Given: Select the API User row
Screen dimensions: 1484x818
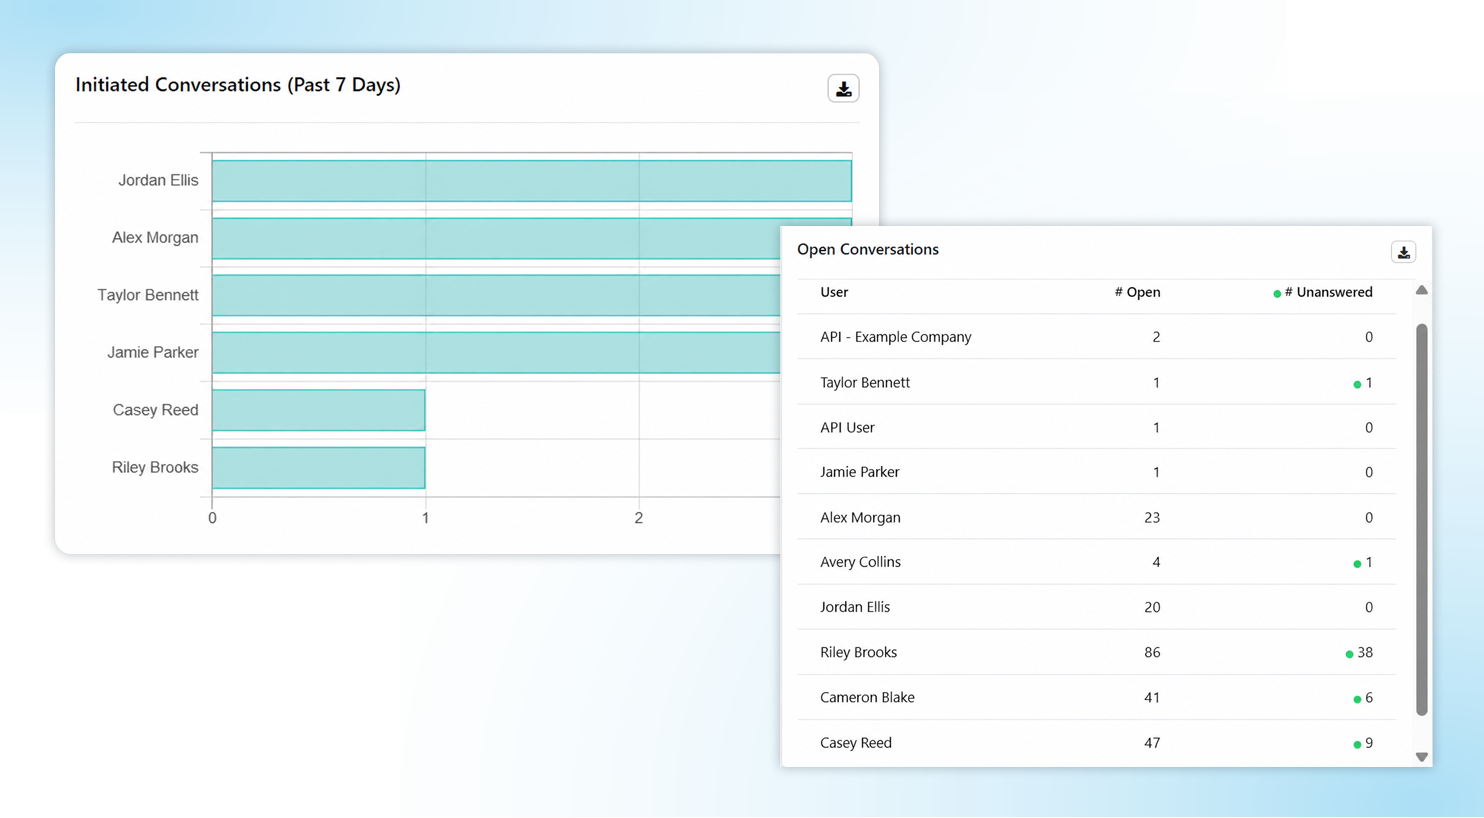Looking at the screenshot, I should [1096, 427].
